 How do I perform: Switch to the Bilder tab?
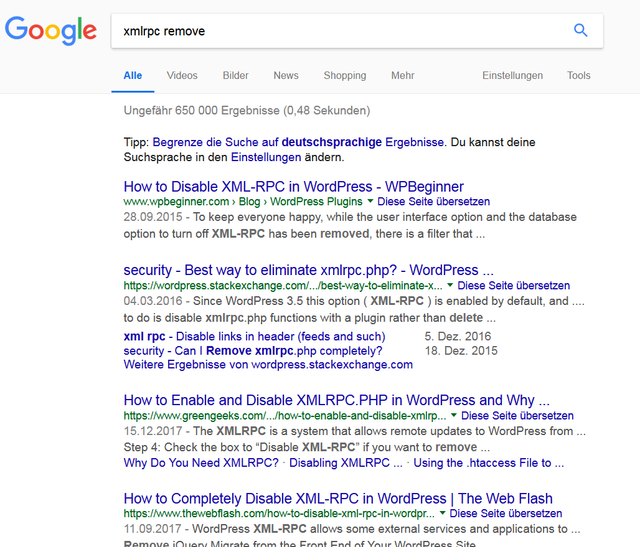[x=236, y=76]
